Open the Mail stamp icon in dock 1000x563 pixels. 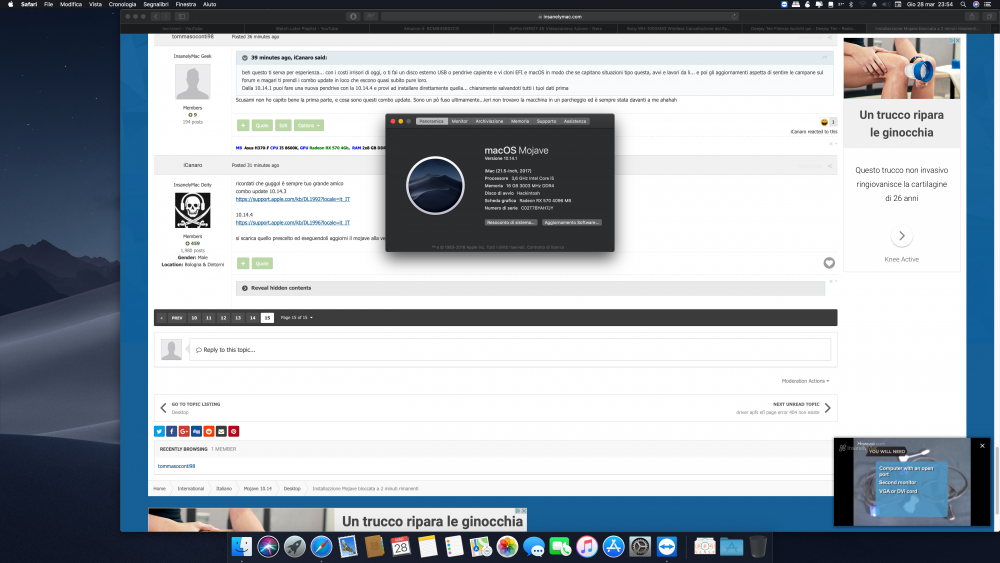click(x=348, y=546)
